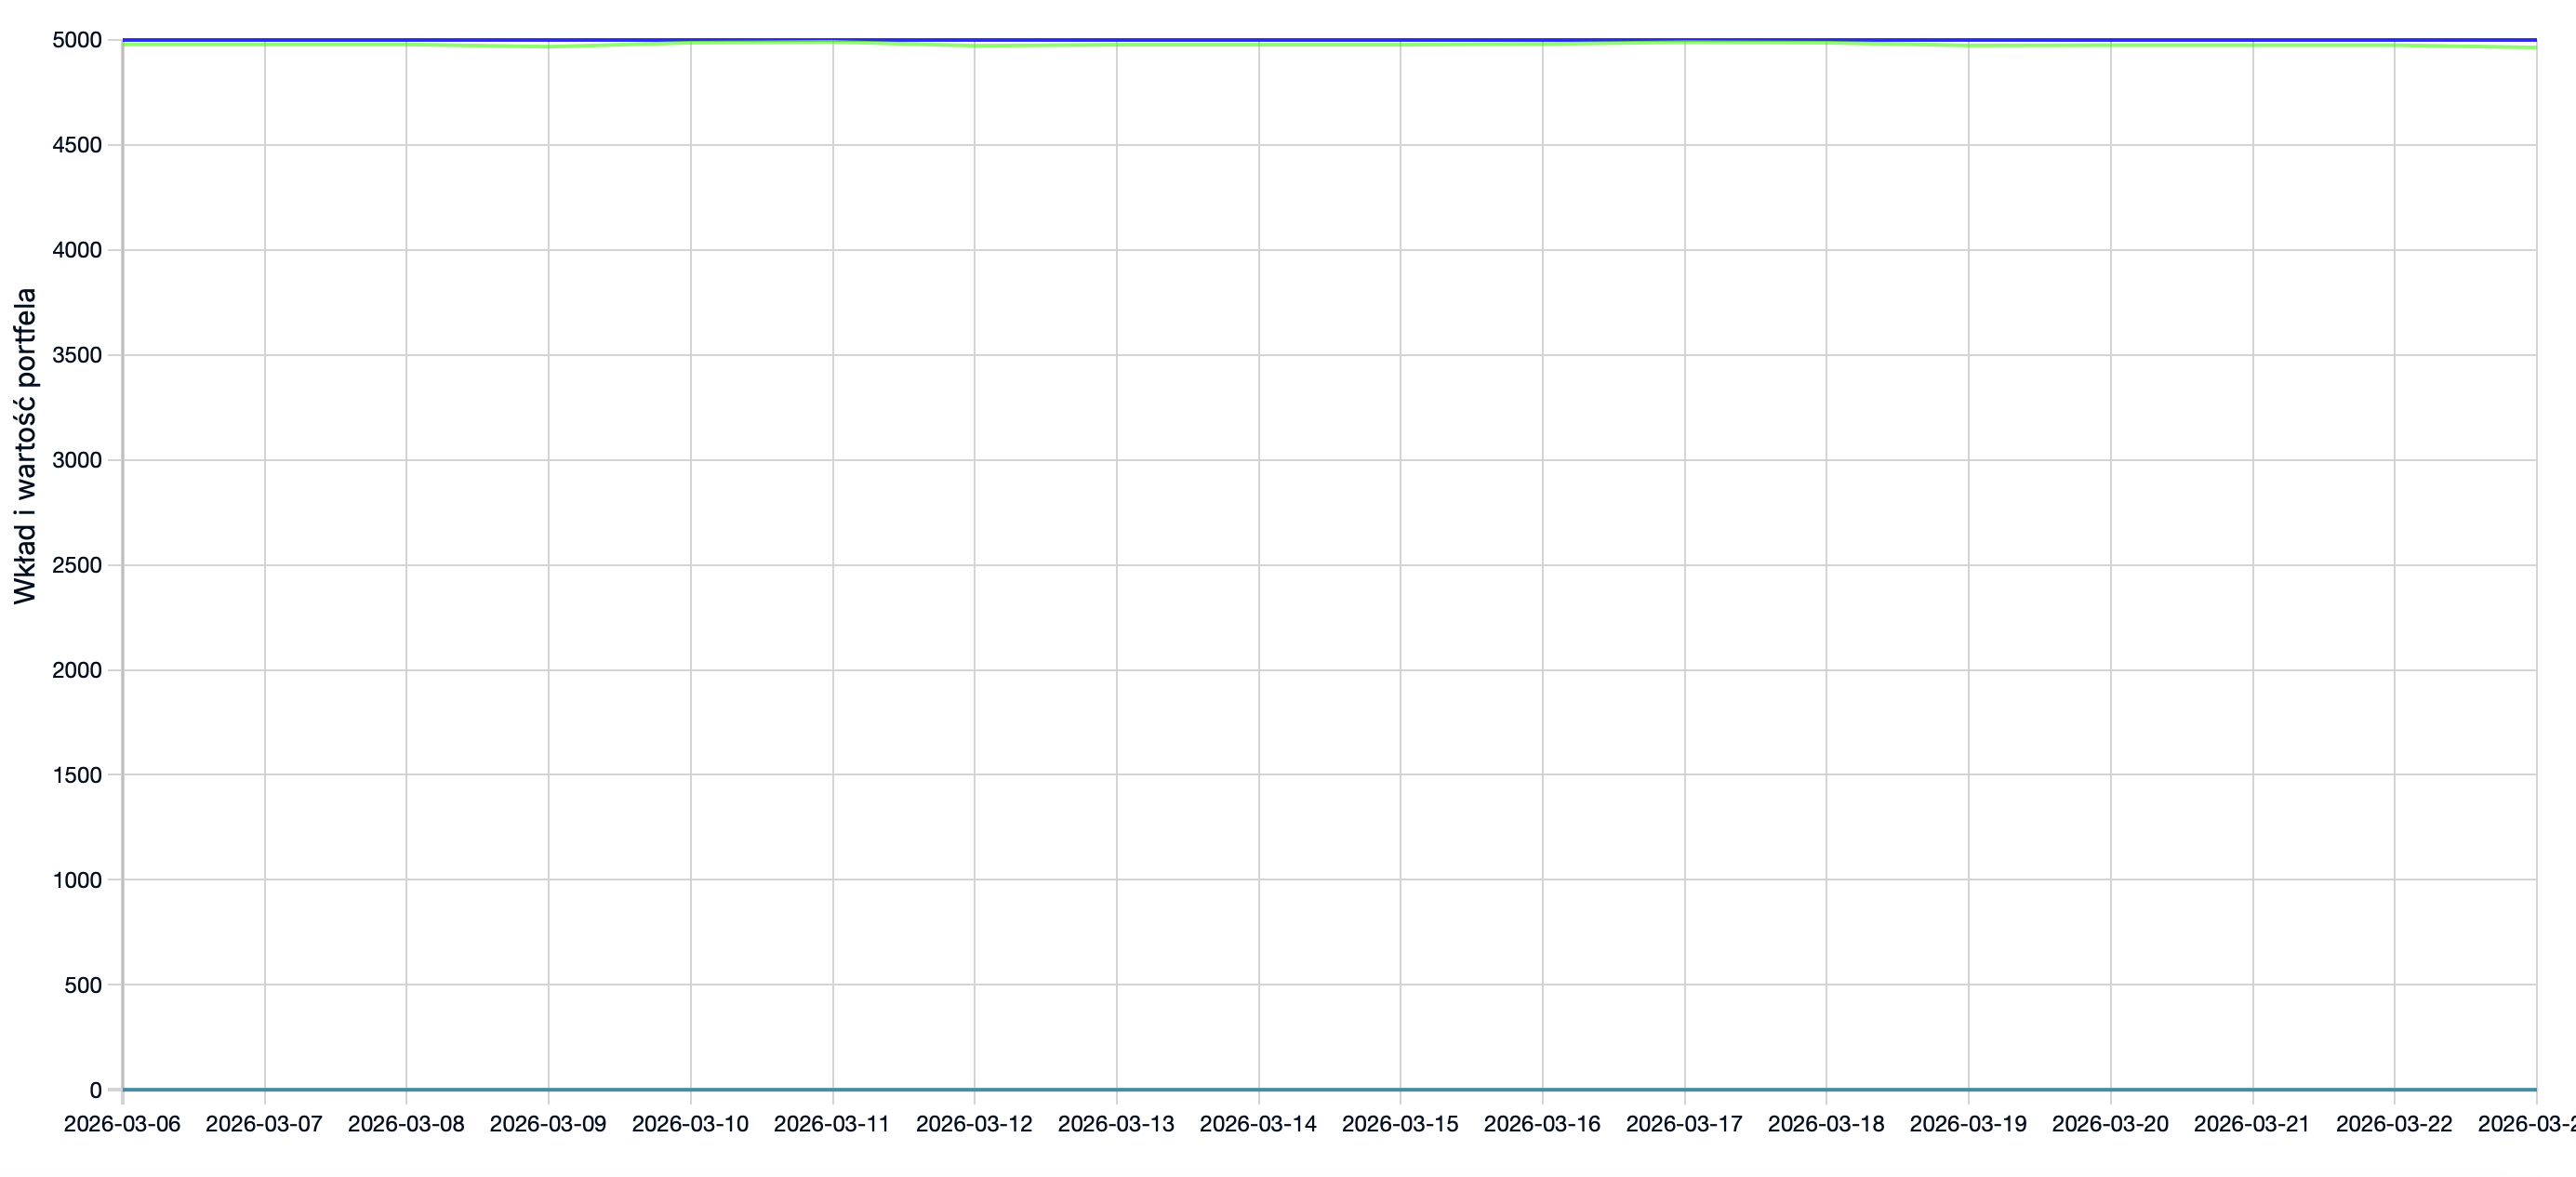2576x1177 pixels.
Task: Click the 2026-03-22 date label
Action: (2394, 1124)
